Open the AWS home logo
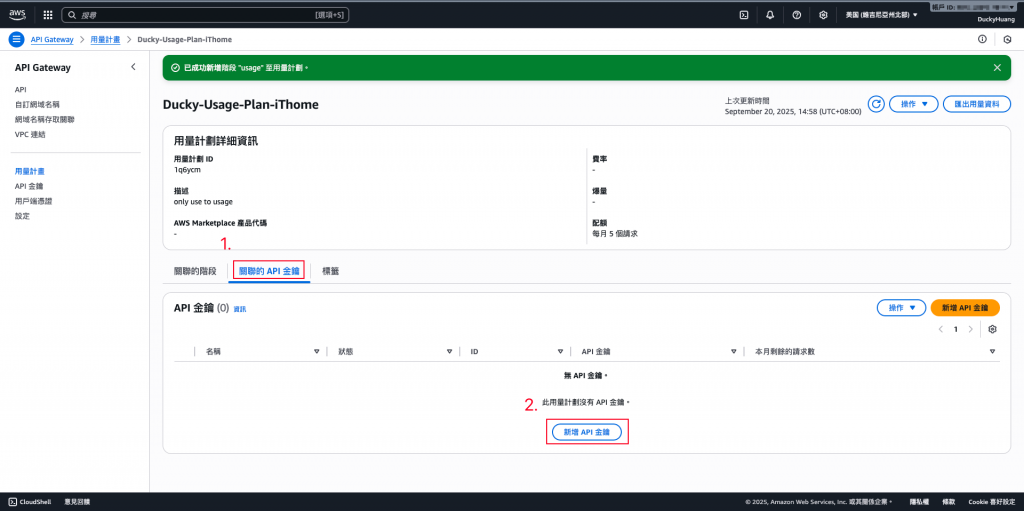This screenshot has width=1024, height=511. (17, 14)
